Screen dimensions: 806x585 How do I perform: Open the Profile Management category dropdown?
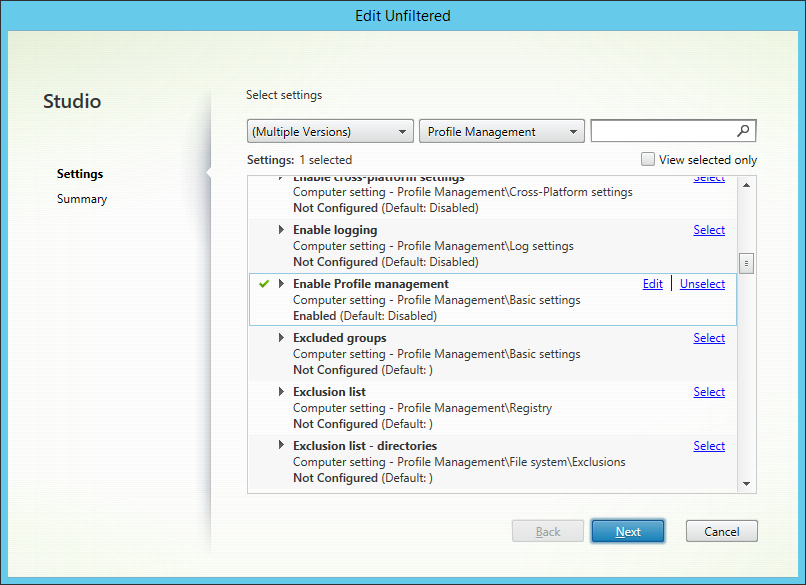[x=502, y=132]
